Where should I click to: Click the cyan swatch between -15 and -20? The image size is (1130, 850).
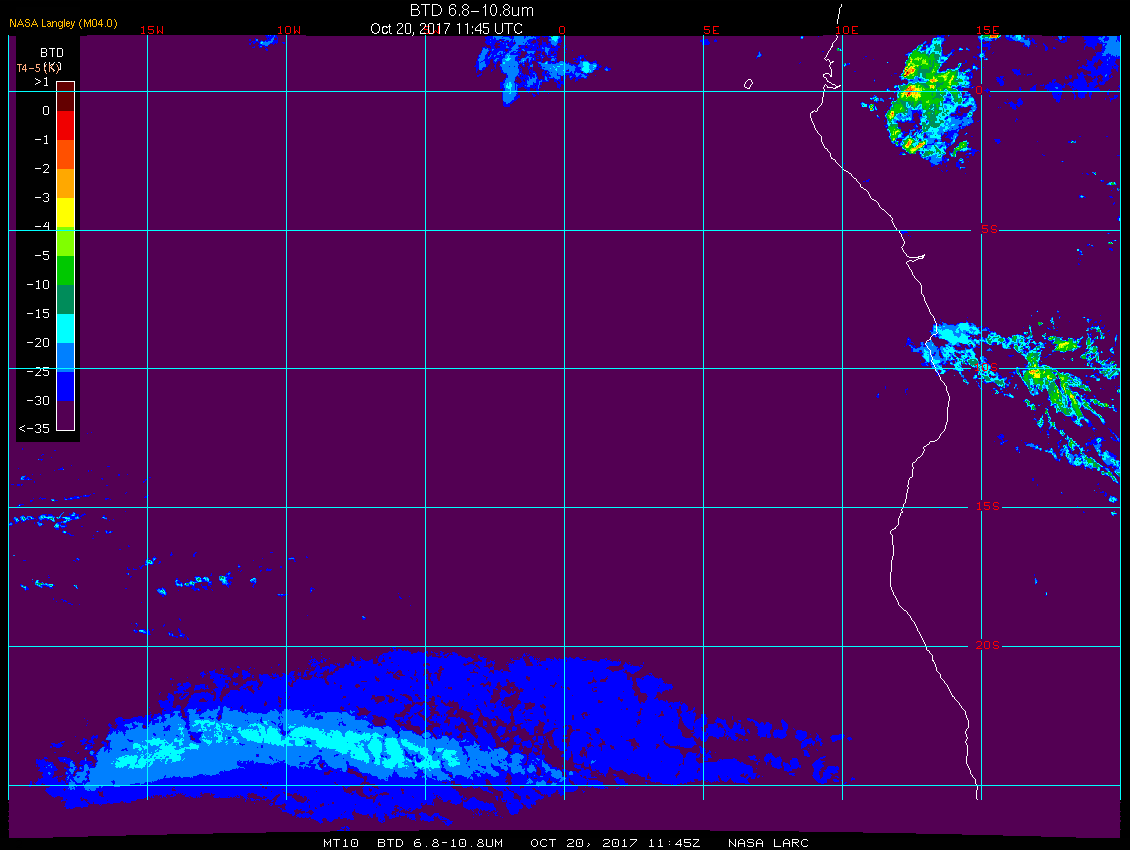pos(66,328)
